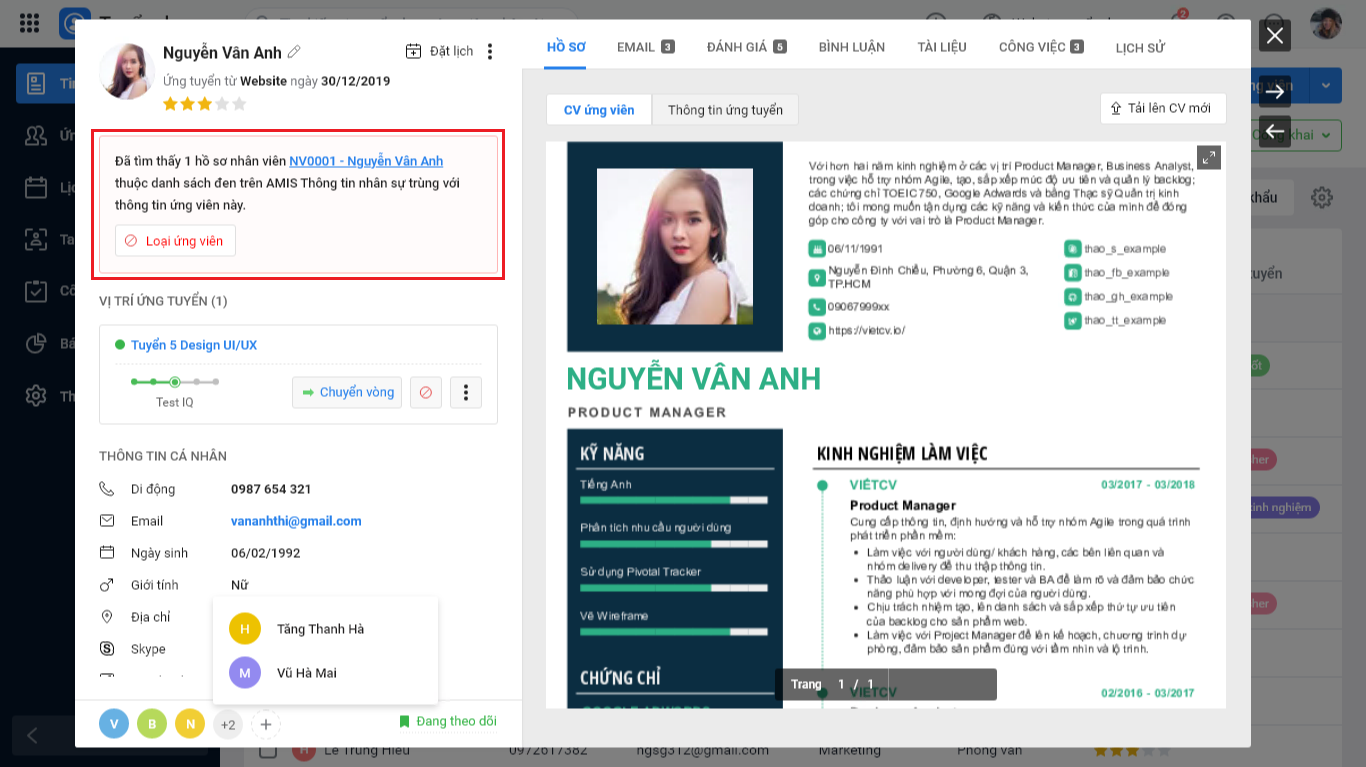
Task: Switch to the EMAIL tab
Action: [646, 47]
